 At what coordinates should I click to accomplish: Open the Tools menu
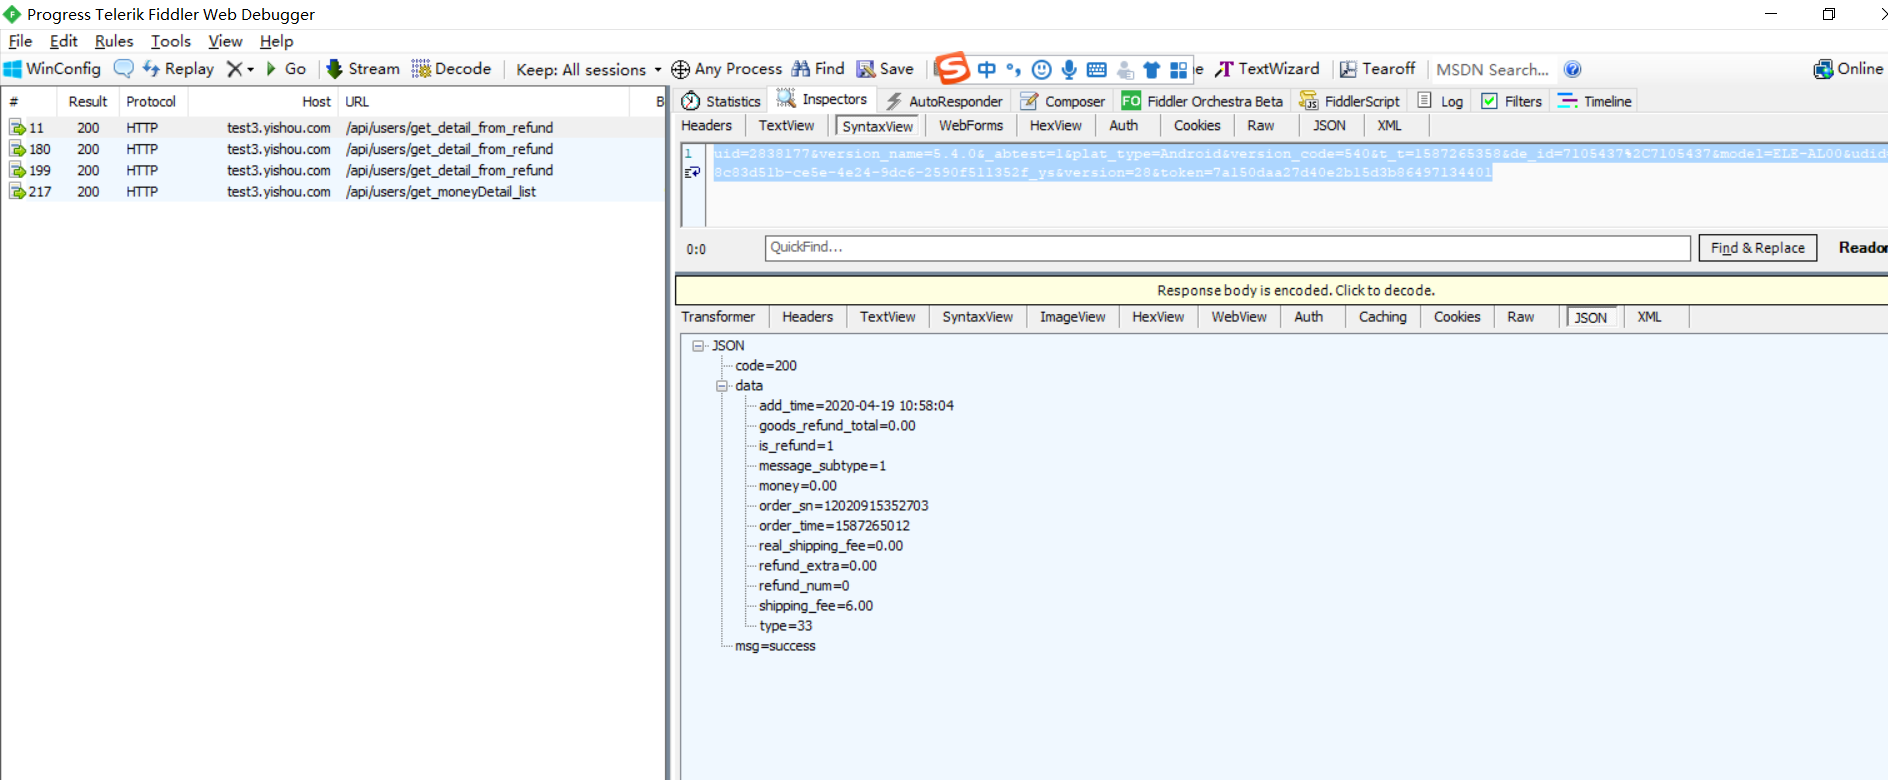pyautogui.click(x=171, y=41)
